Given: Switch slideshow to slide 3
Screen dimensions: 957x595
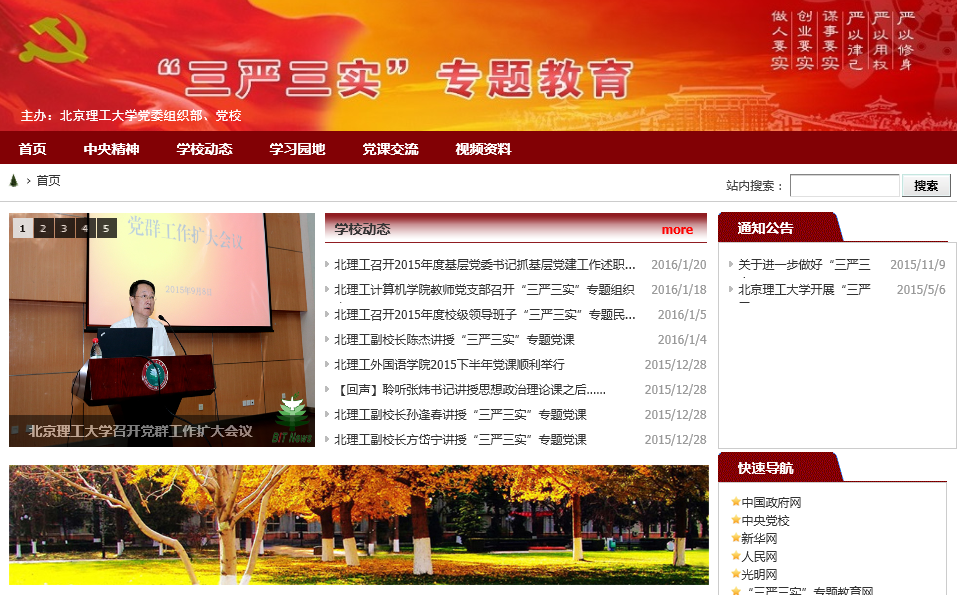Looking at the screenshot, I should coord(63,228).
